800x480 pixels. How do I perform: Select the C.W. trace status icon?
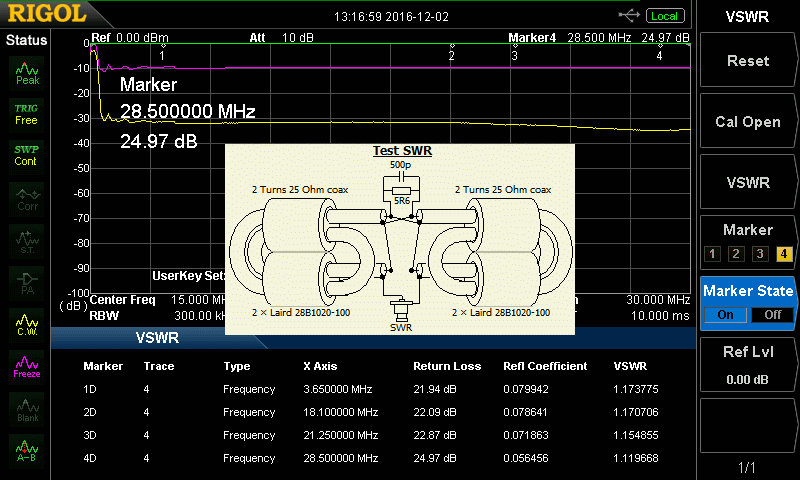(27, 324)
